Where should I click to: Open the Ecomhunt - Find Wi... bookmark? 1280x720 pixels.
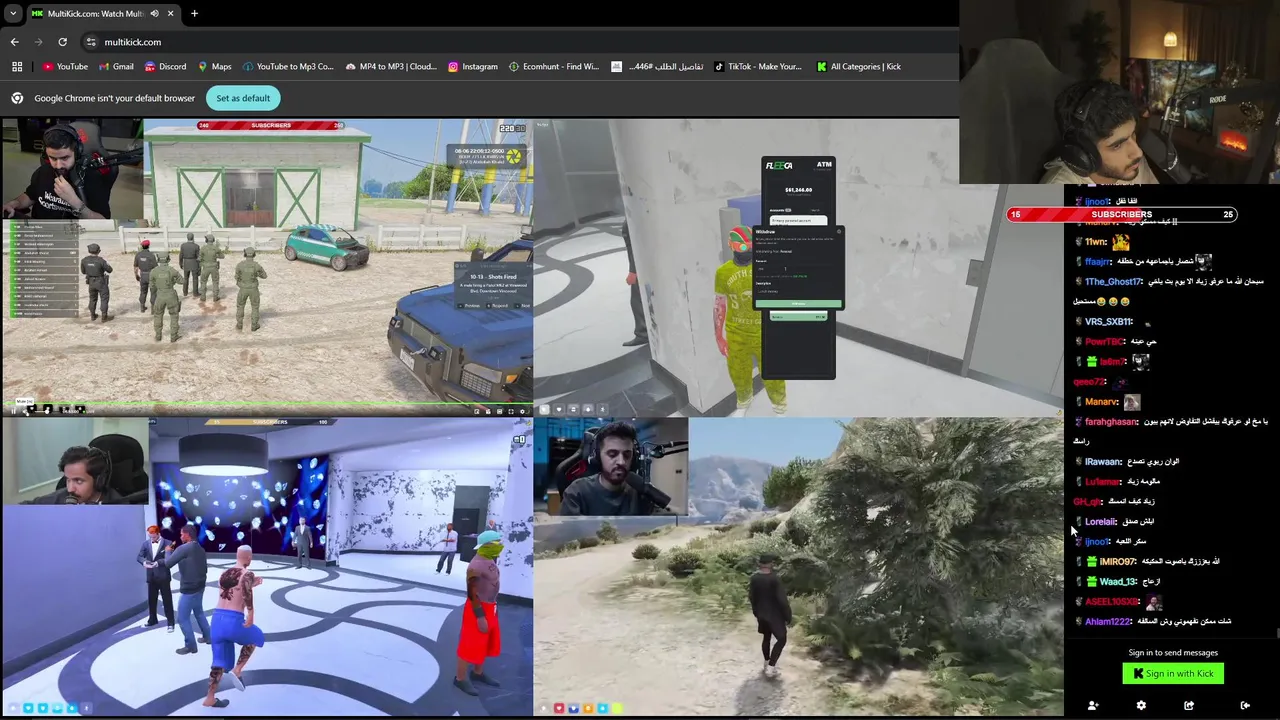pos(553,67)
